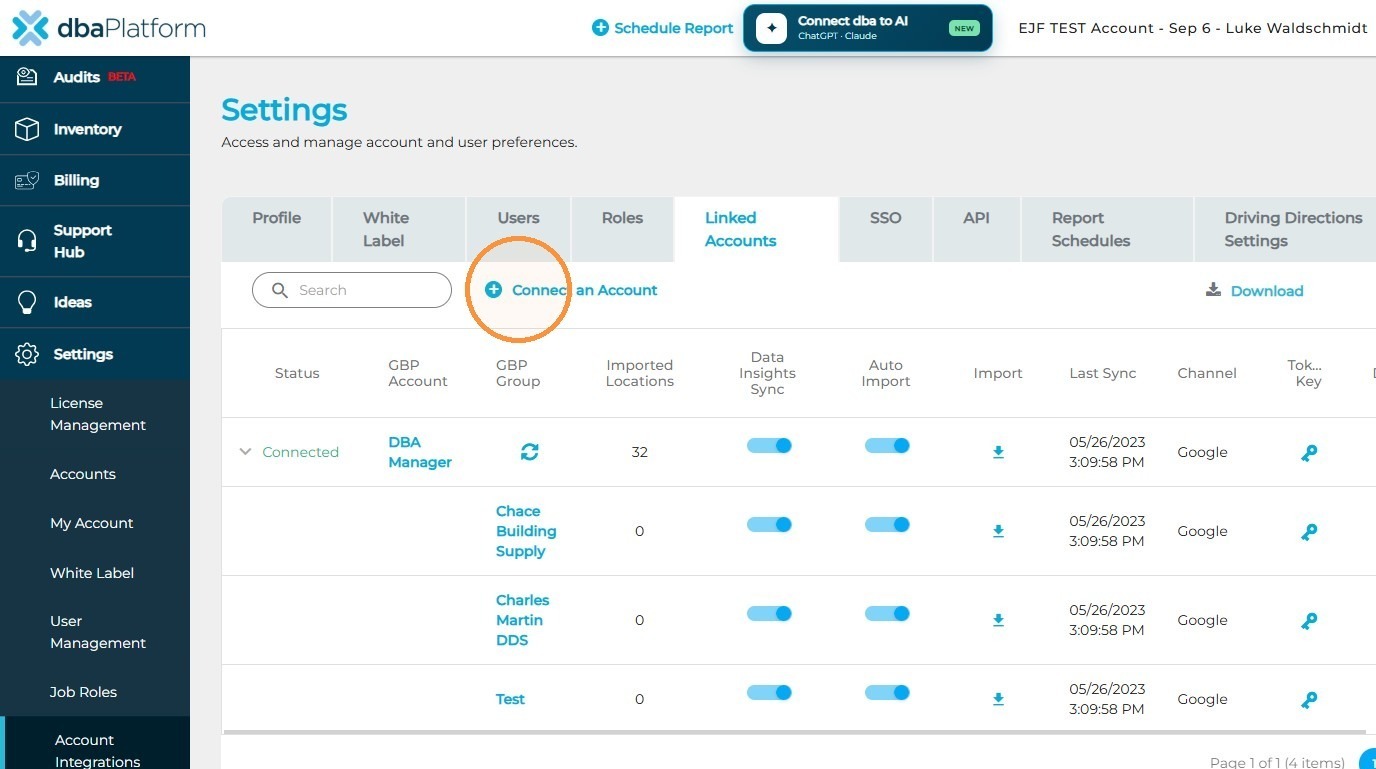Image resolution: width=1376 pixels, height=769 pixels.
Task: Switch to the Users tab
Action: [x=518, y=229]
